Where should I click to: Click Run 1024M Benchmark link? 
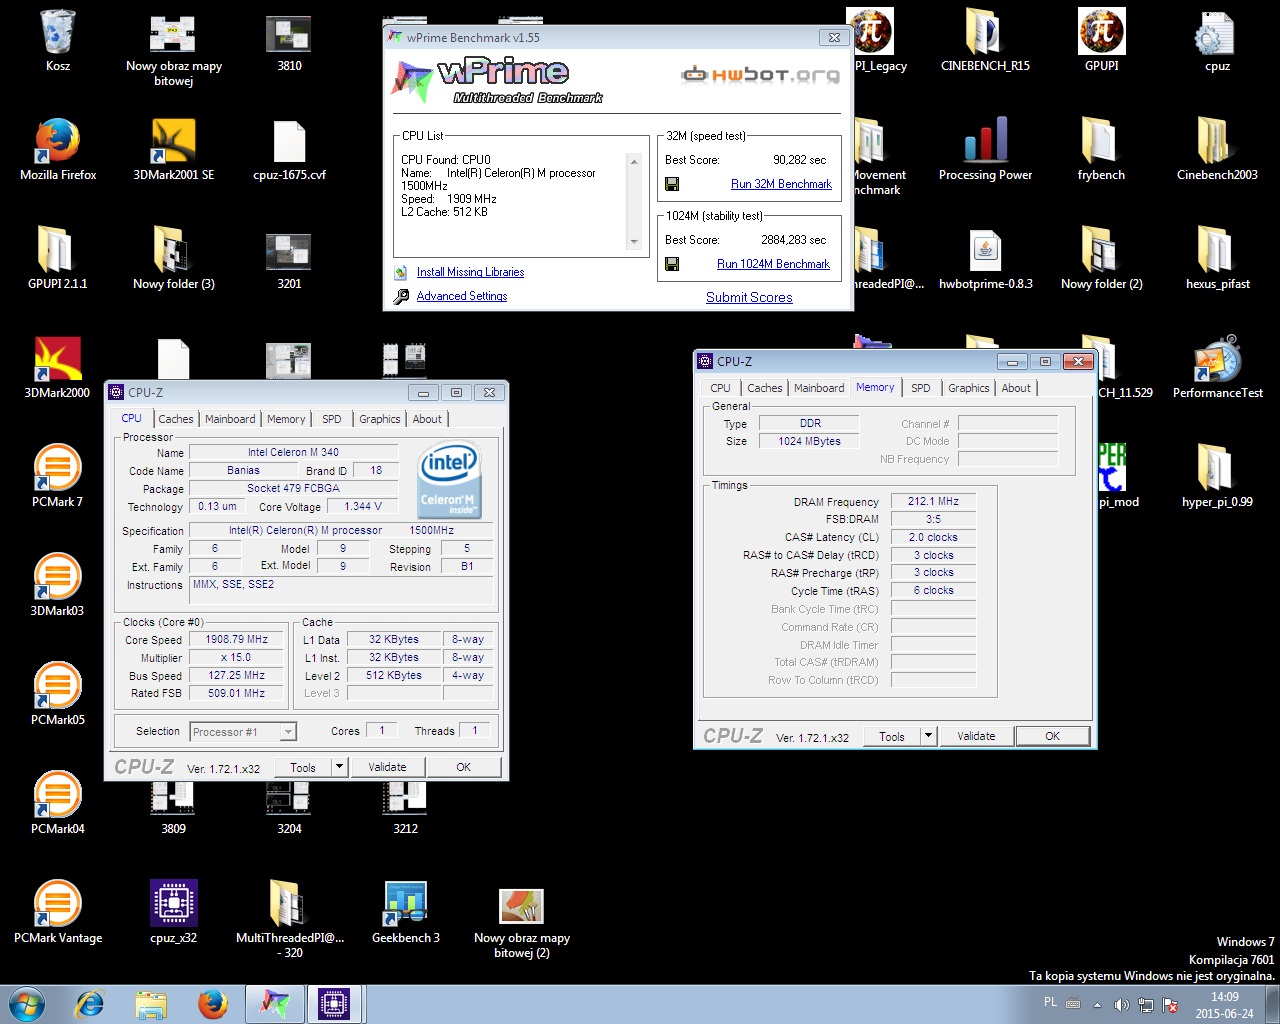coord(773,264)
